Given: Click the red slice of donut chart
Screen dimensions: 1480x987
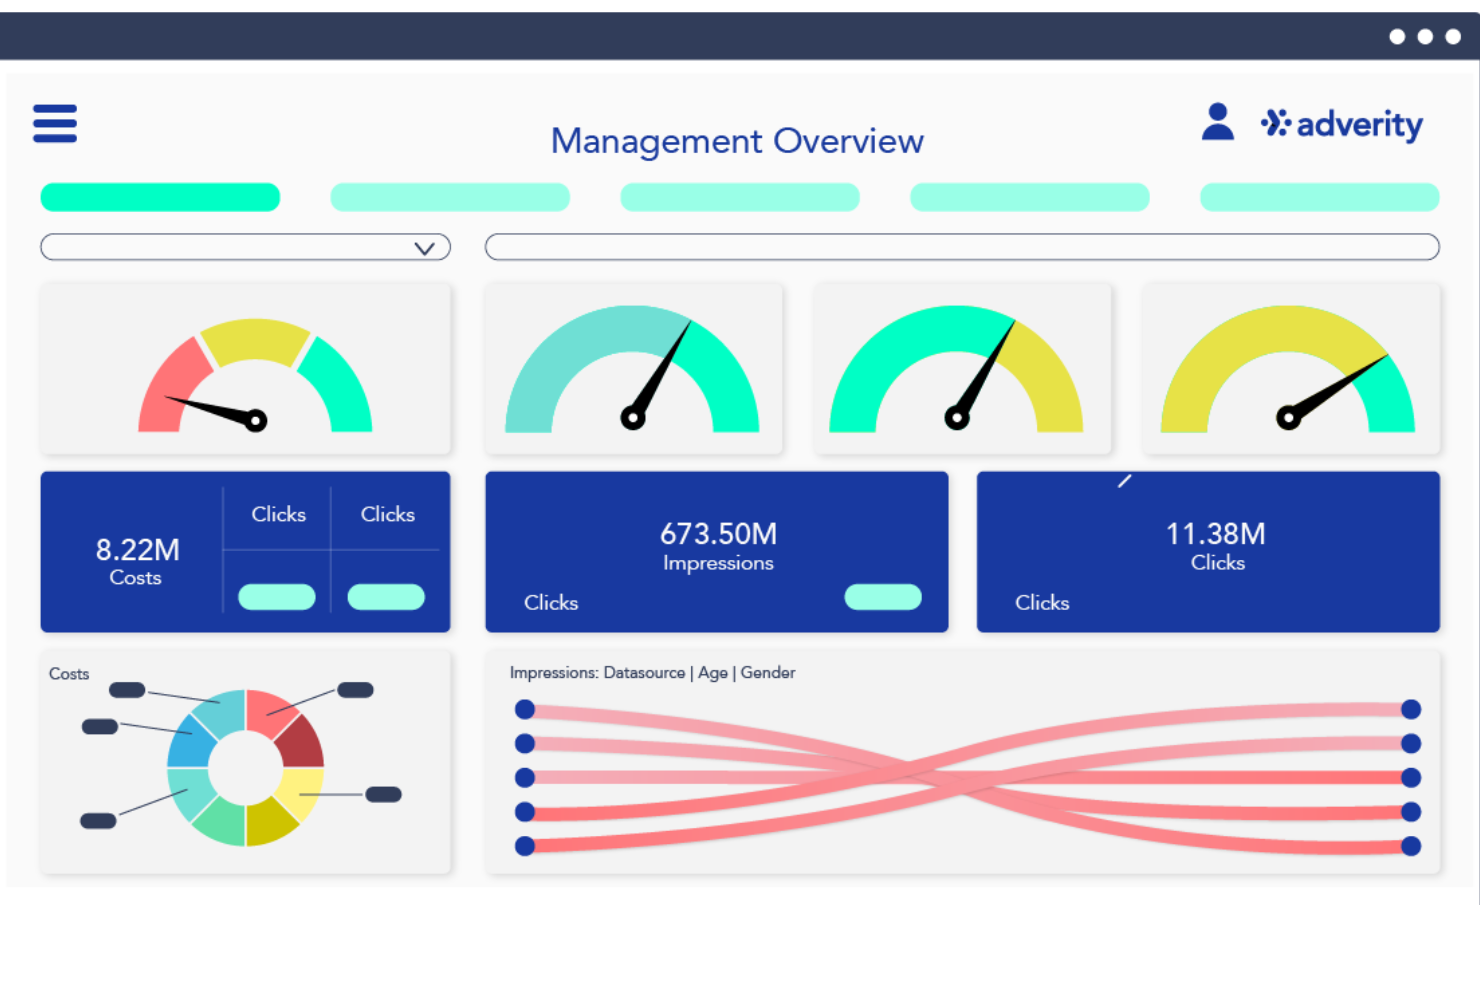Looking at the screenshot, I should (x=272, y=712).
